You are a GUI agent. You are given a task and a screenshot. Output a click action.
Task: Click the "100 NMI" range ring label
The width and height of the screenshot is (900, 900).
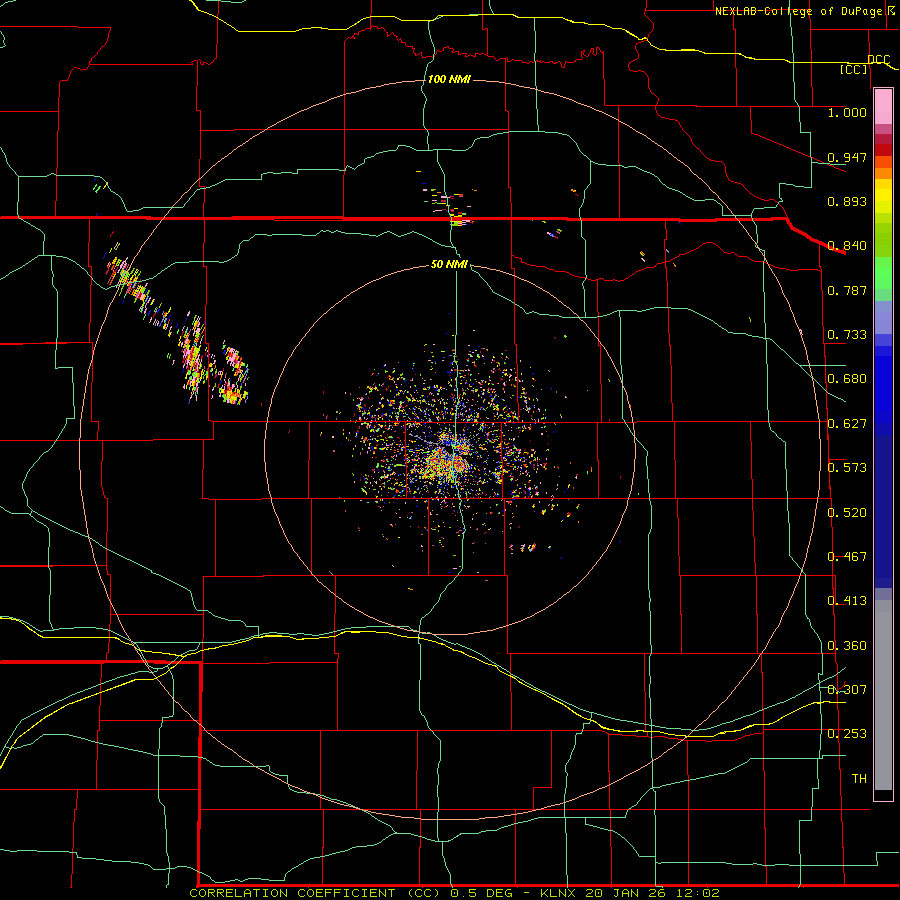click(449, 79)
